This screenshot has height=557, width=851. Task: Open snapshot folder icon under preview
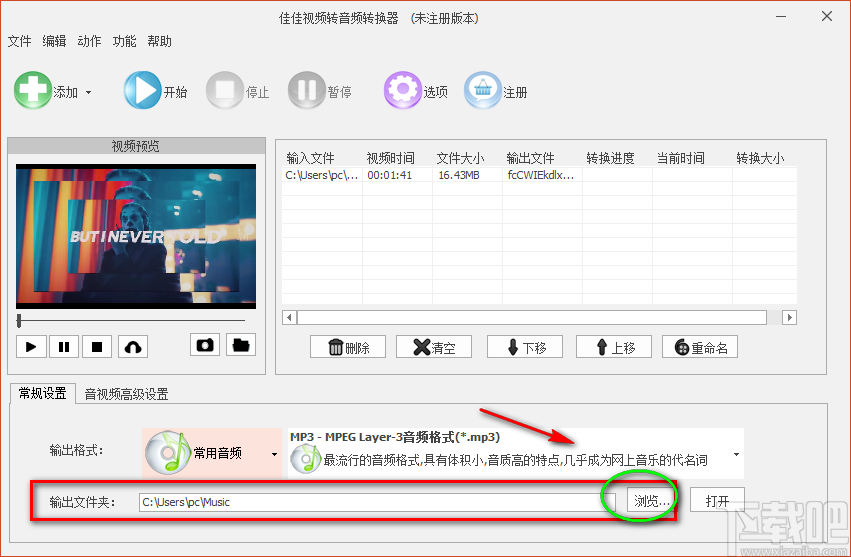click(241, 345)
